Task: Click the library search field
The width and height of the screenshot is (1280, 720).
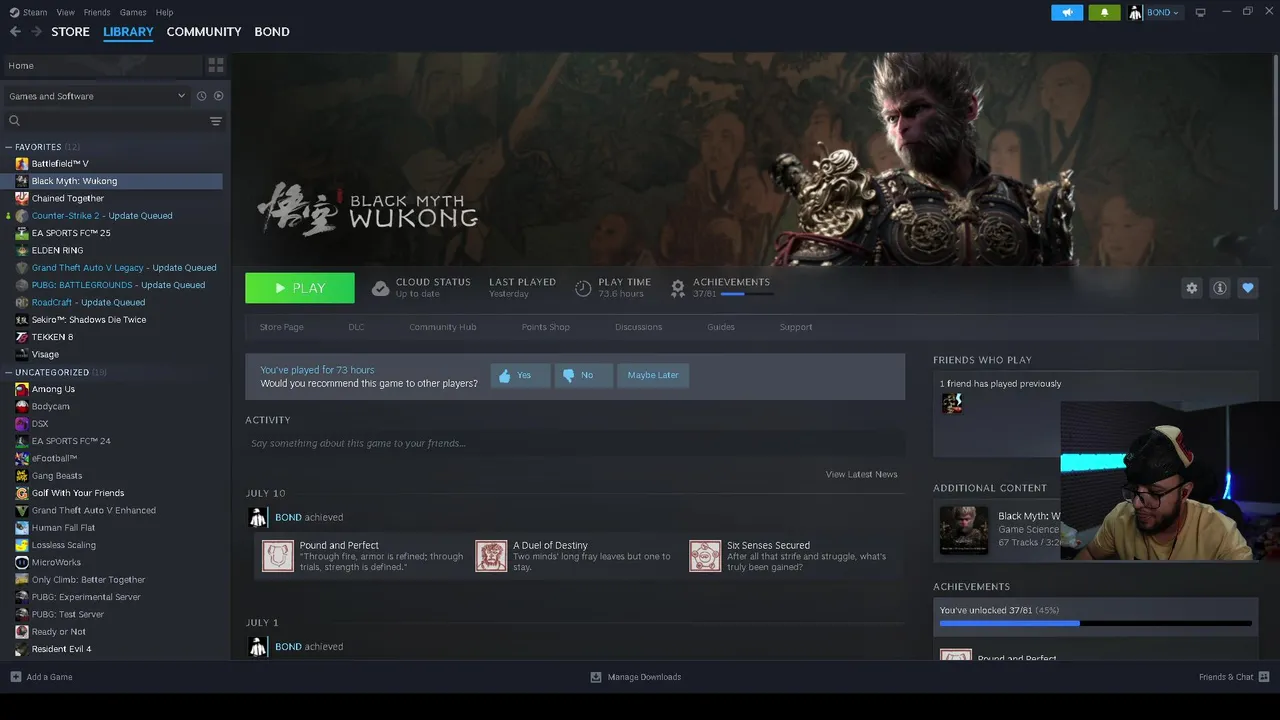Action: 105,121
